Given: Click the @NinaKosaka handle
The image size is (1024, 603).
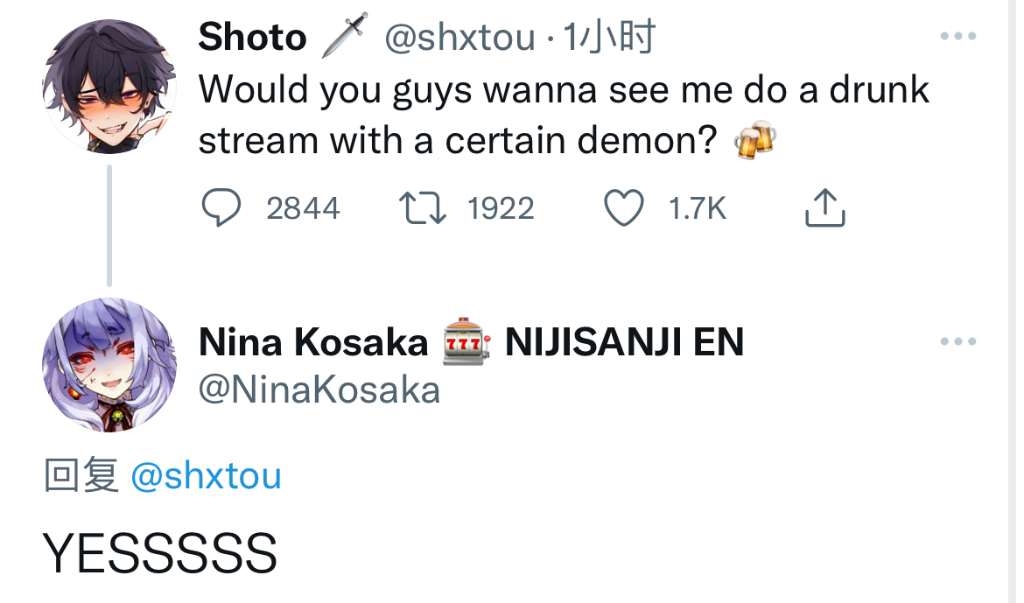Looking at the screenshot, I should tap(319, 389).
